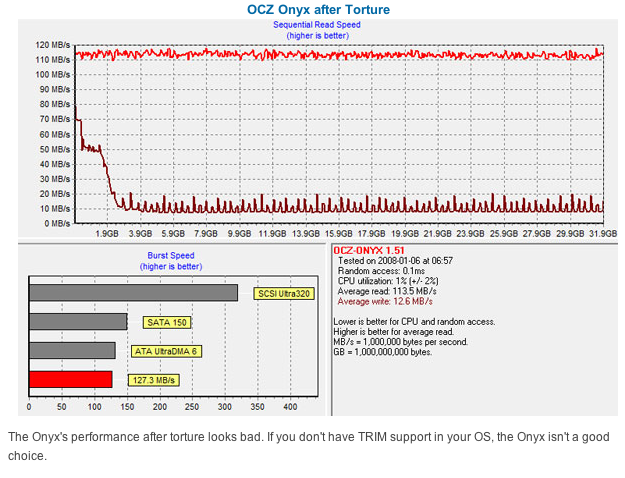The height and width of the screenshot is (478, 625).
Task: Click the '60 MB/s' y-axis label
Action: pyautogui.click(x=55, y=134)
